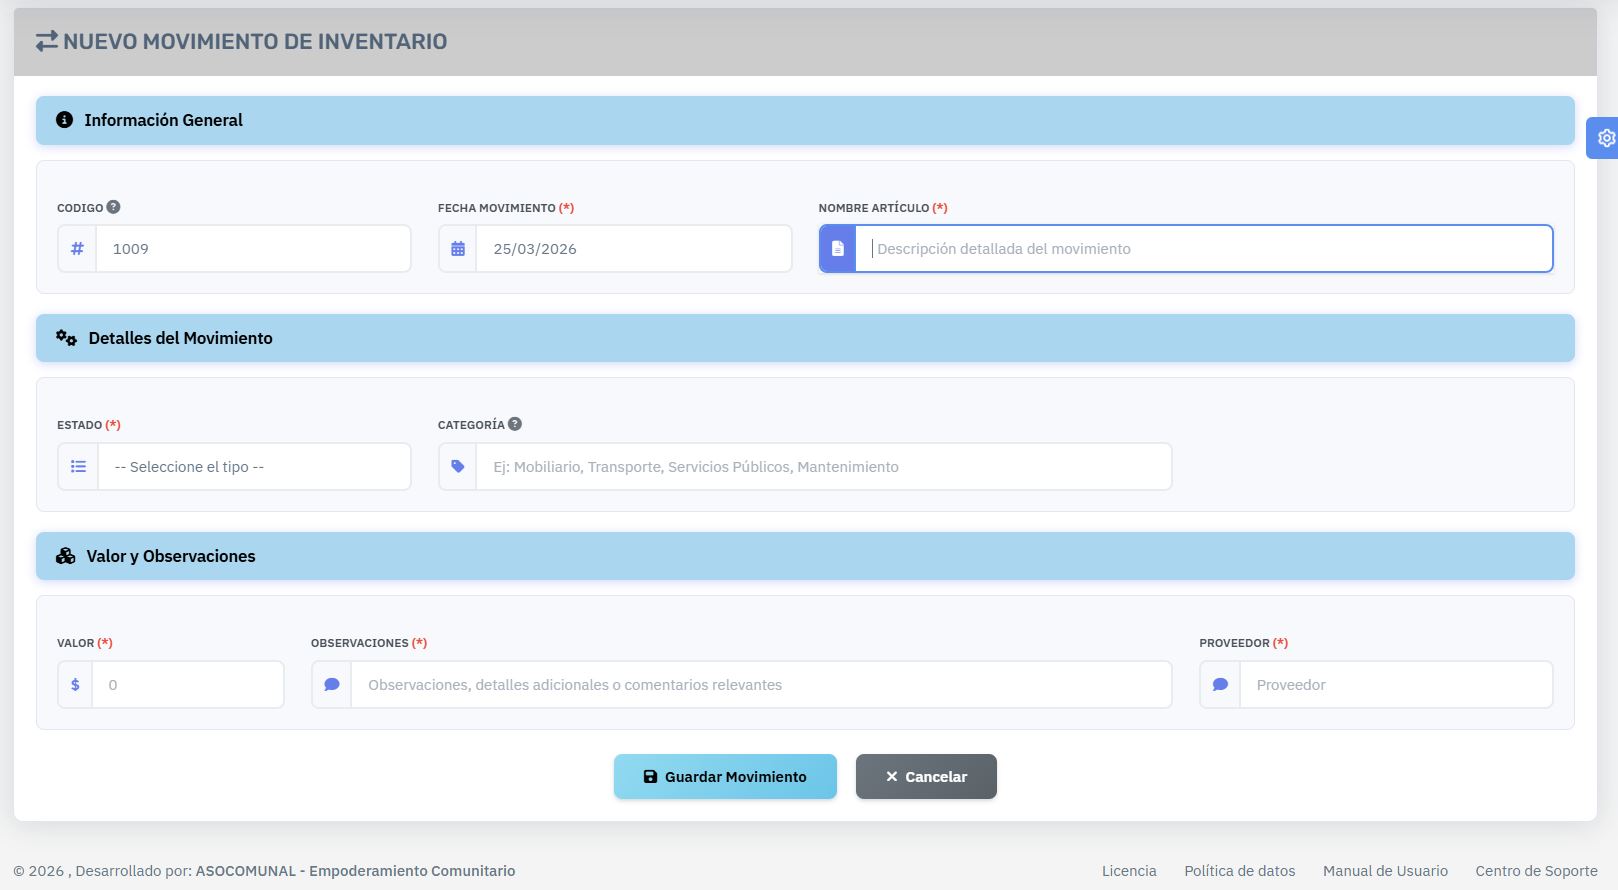
Task: Open the Licencia footer link
Action: tap(1129, 871)
